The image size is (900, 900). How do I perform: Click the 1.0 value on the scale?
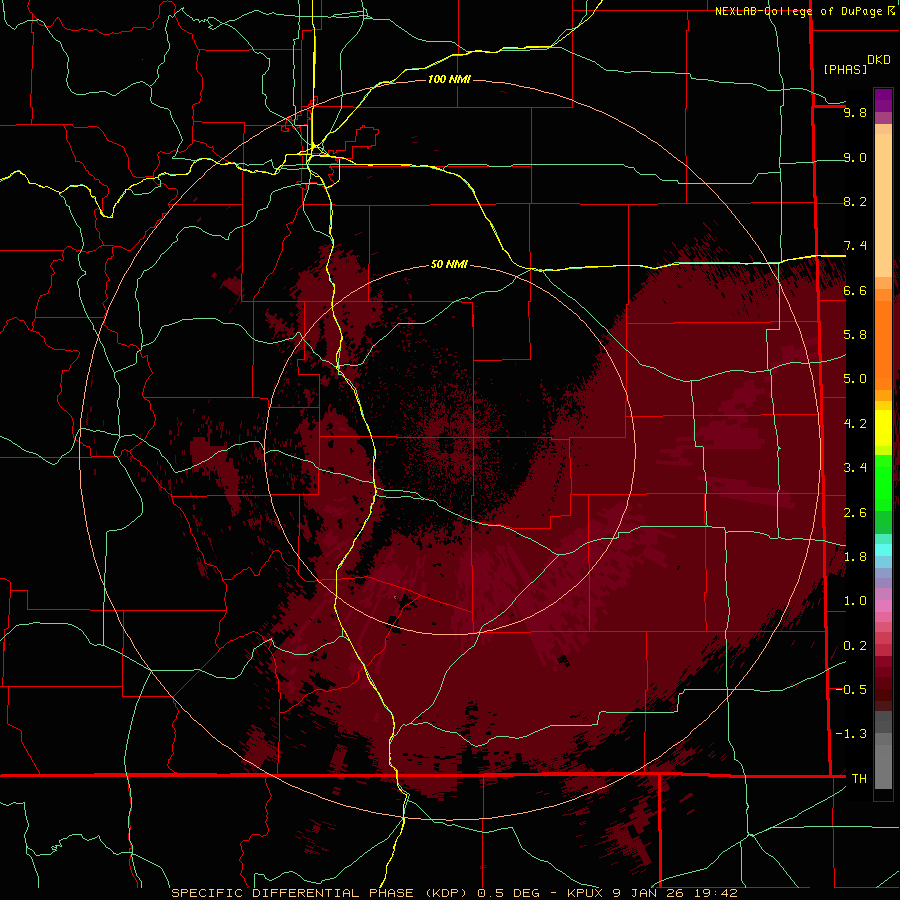(855, 600)
